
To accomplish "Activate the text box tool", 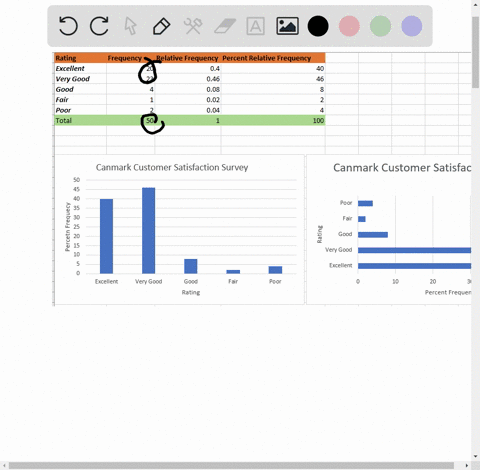I will (256, 26).
